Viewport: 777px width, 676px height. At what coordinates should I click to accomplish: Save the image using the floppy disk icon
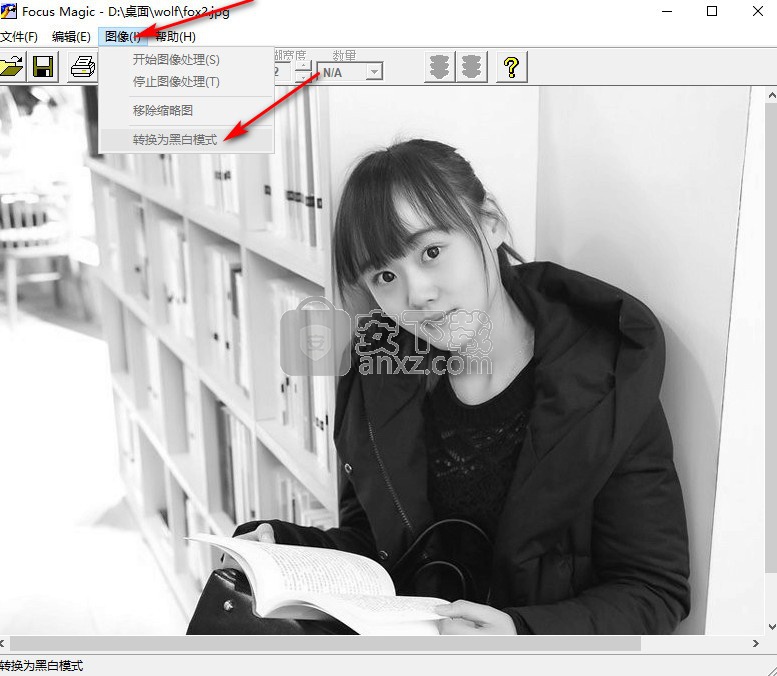click(x=43, y=67)
